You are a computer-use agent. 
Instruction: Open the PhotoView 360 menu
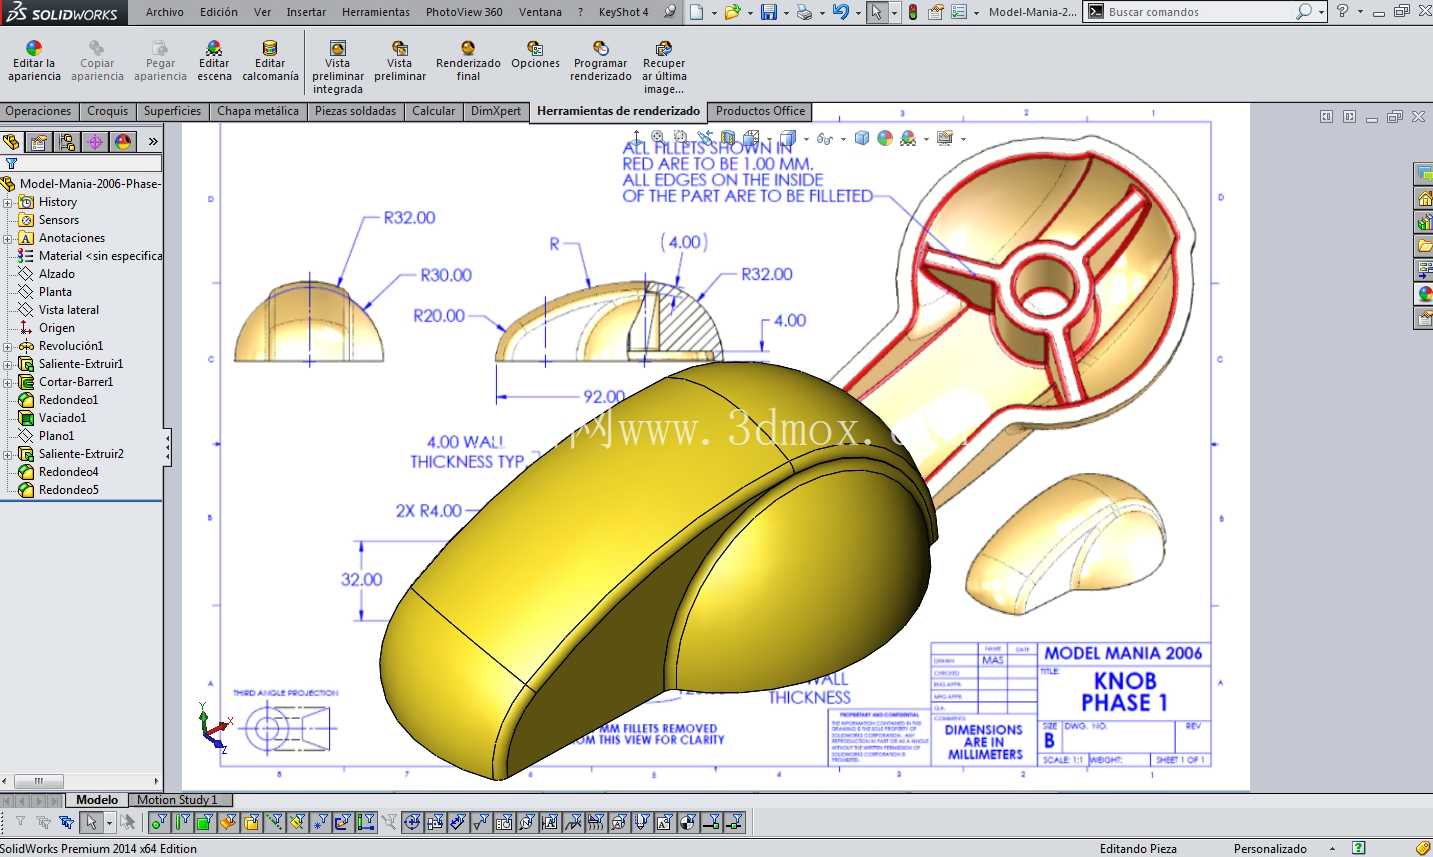(x=464, y=12)
